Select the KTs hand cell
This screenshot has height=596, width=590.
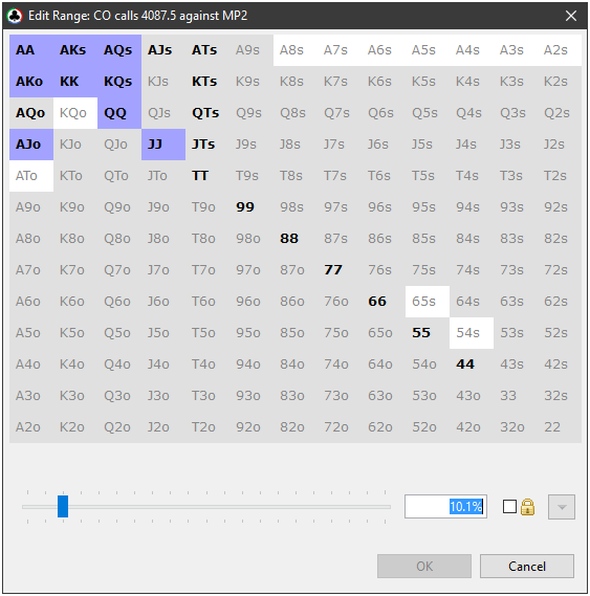tap(208, 82)
